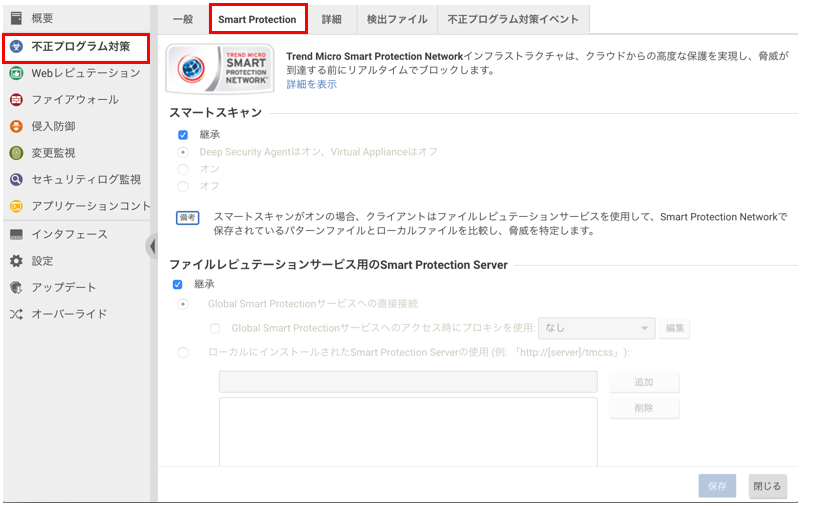Viewport: 821px width, 506px height.
Task: Click the server list box
Action: point(408,432)
